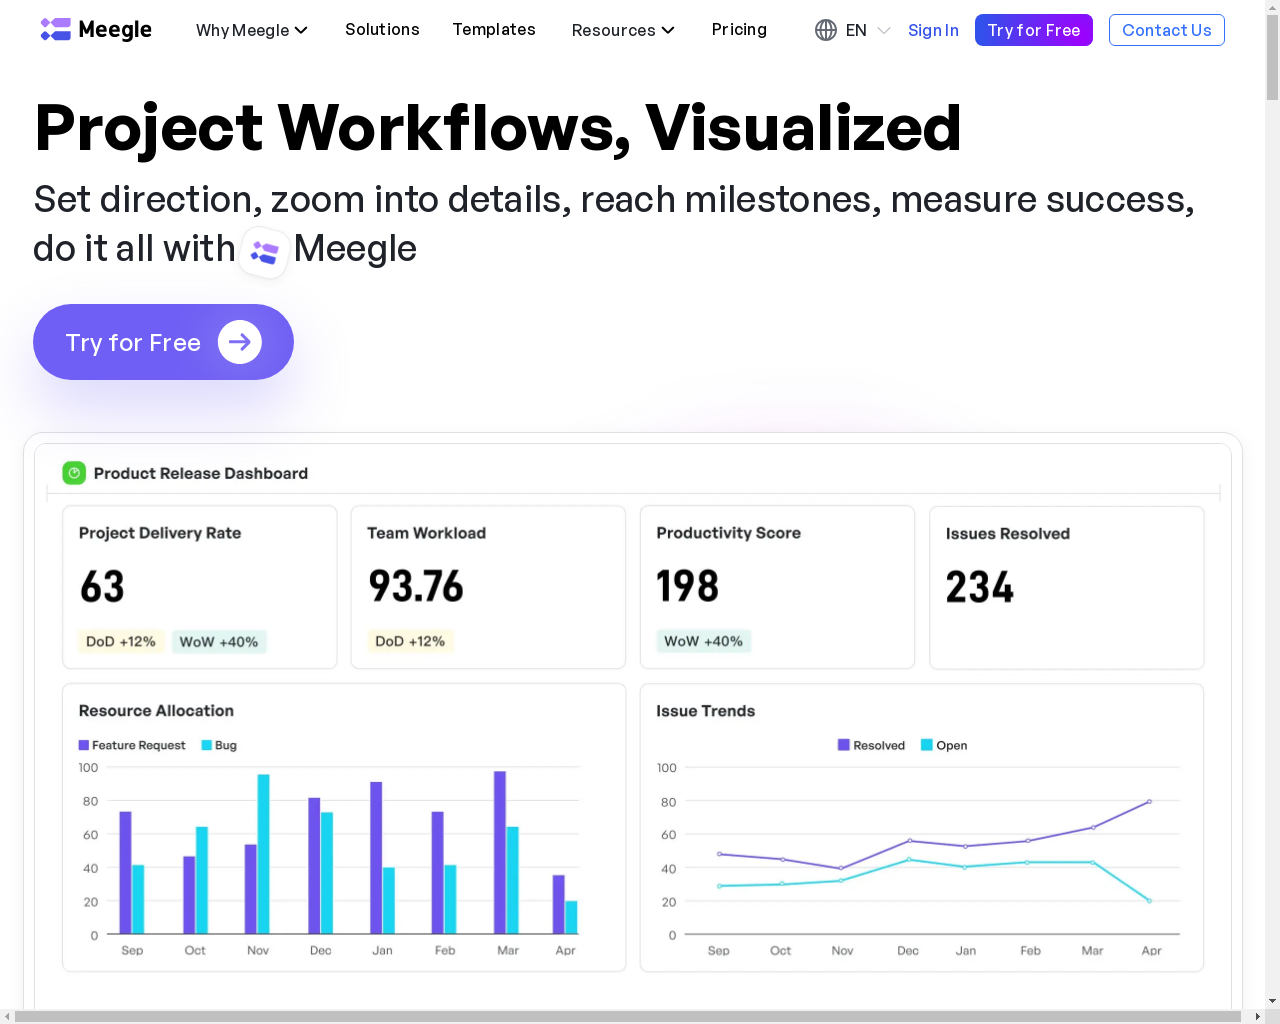The image size is (1280, 1024).
Task: Click the scroll left arrow of horizontal scrollbar
Action: click(x=7, y=1017)
